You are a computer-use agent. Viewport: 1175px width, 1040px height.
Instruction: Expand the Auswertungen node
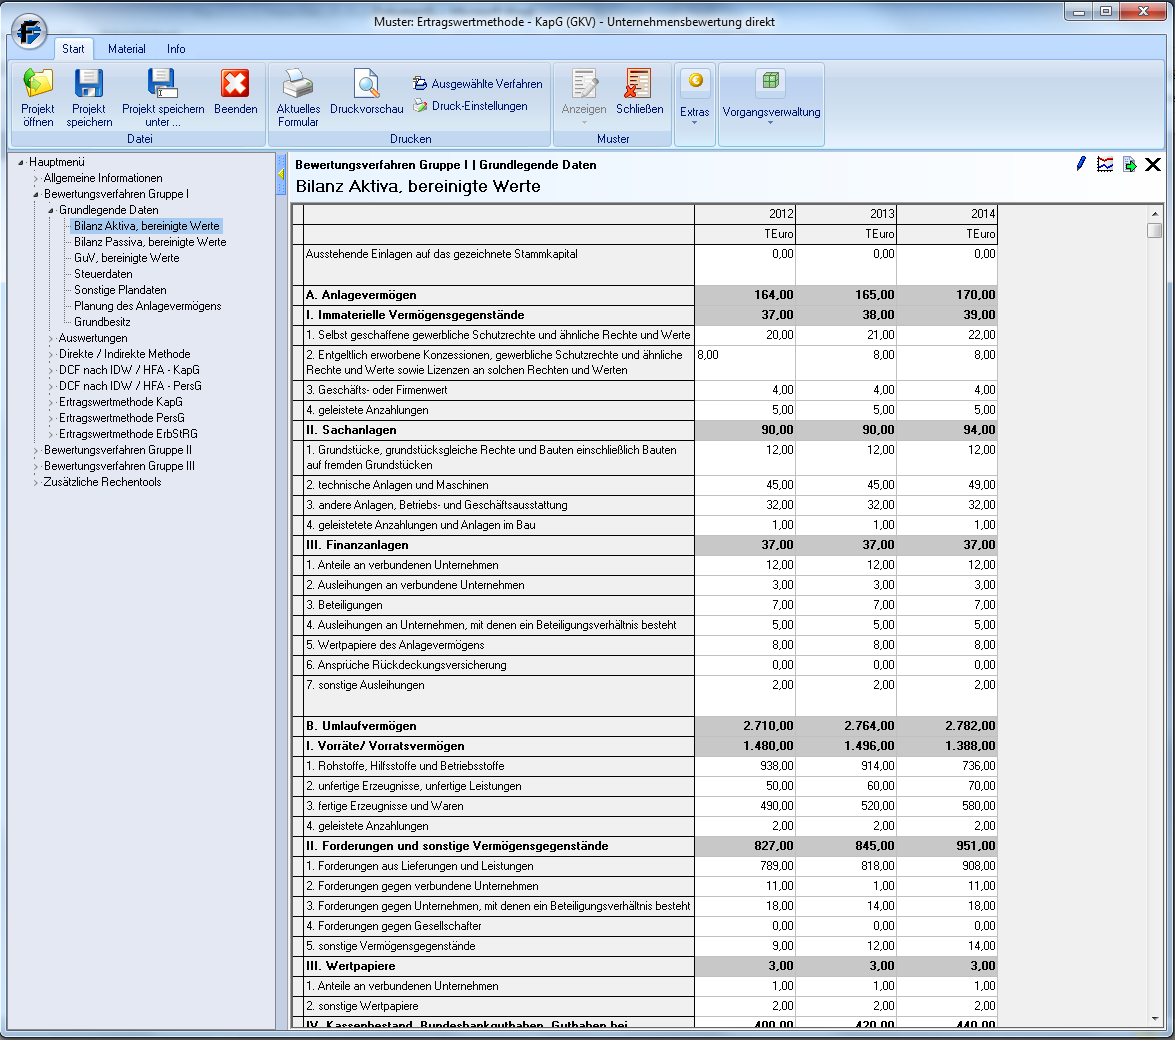coord(51,338)
